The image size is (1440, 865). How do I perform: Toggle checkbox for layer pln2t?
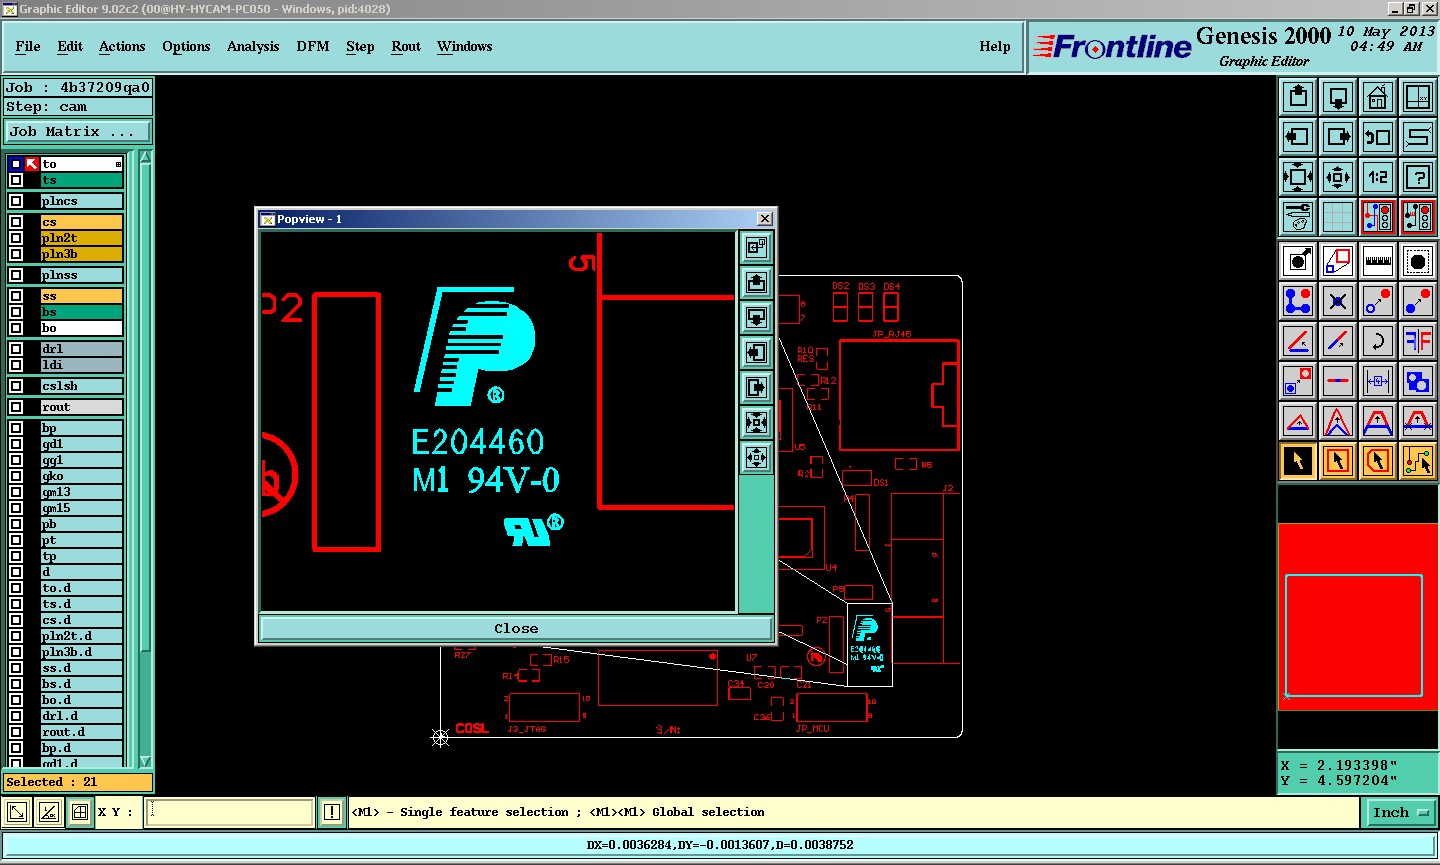pos(16,238)
